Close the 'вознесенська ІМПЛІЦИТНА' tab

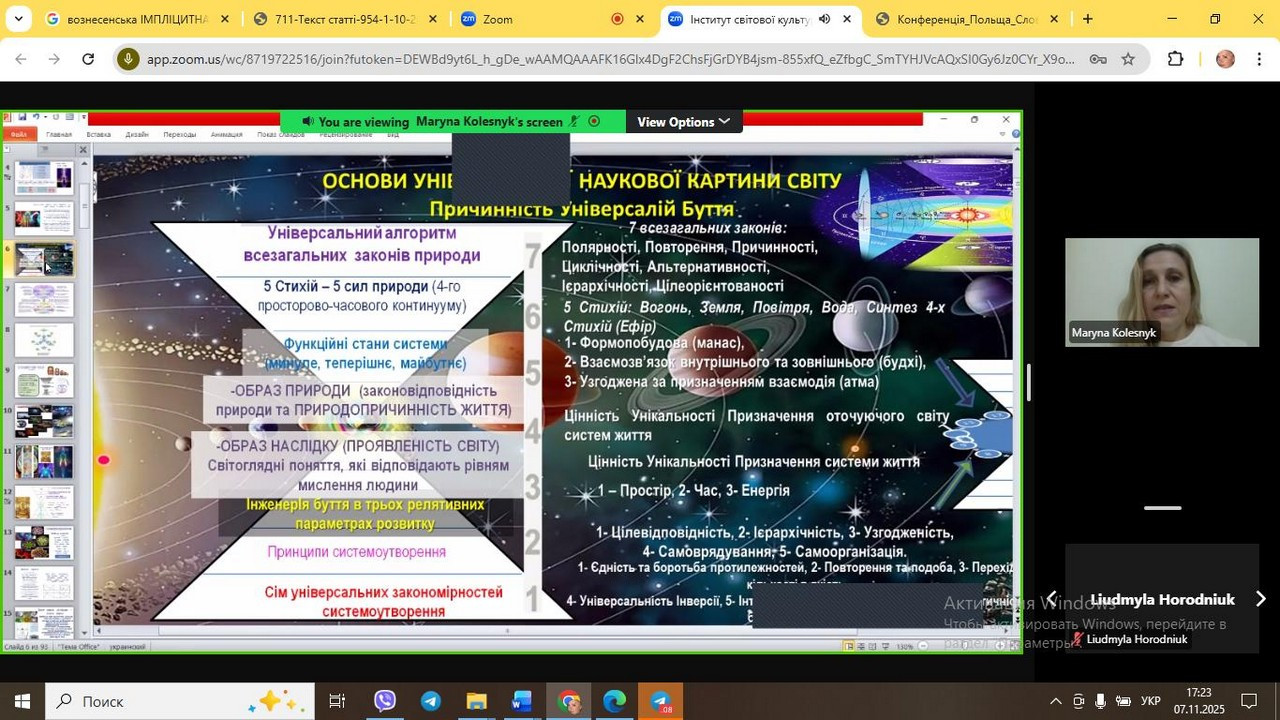point(224,19)
